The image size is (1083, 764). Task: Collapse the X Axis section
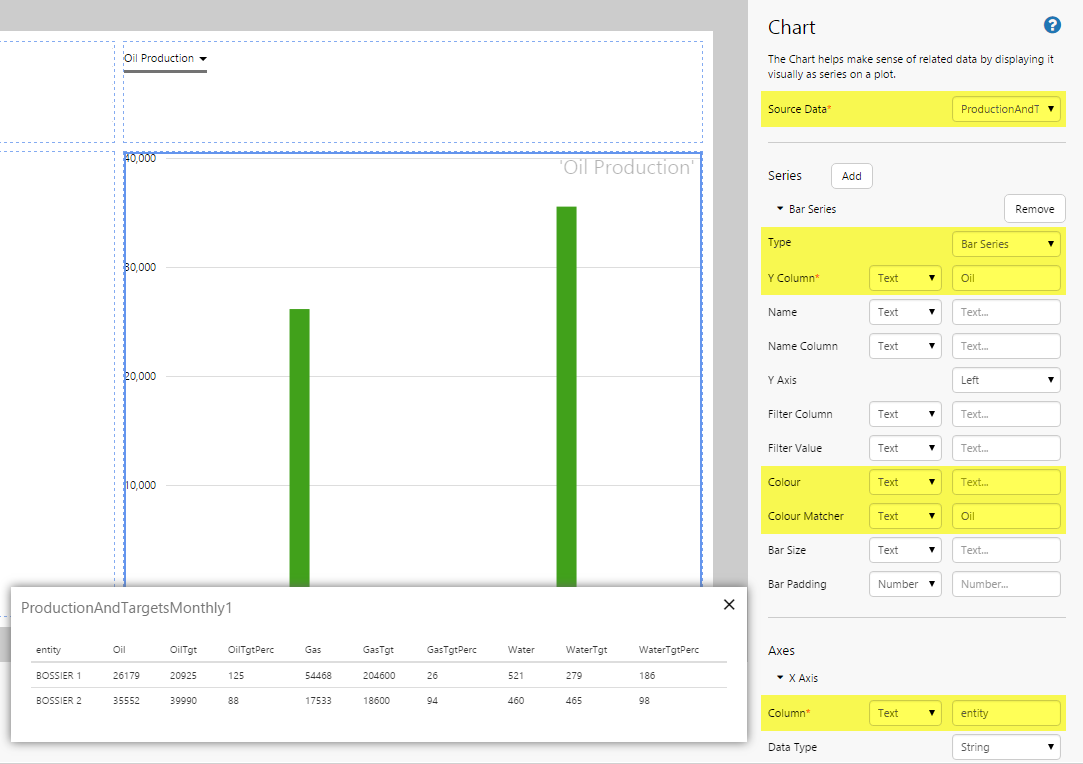780,678
